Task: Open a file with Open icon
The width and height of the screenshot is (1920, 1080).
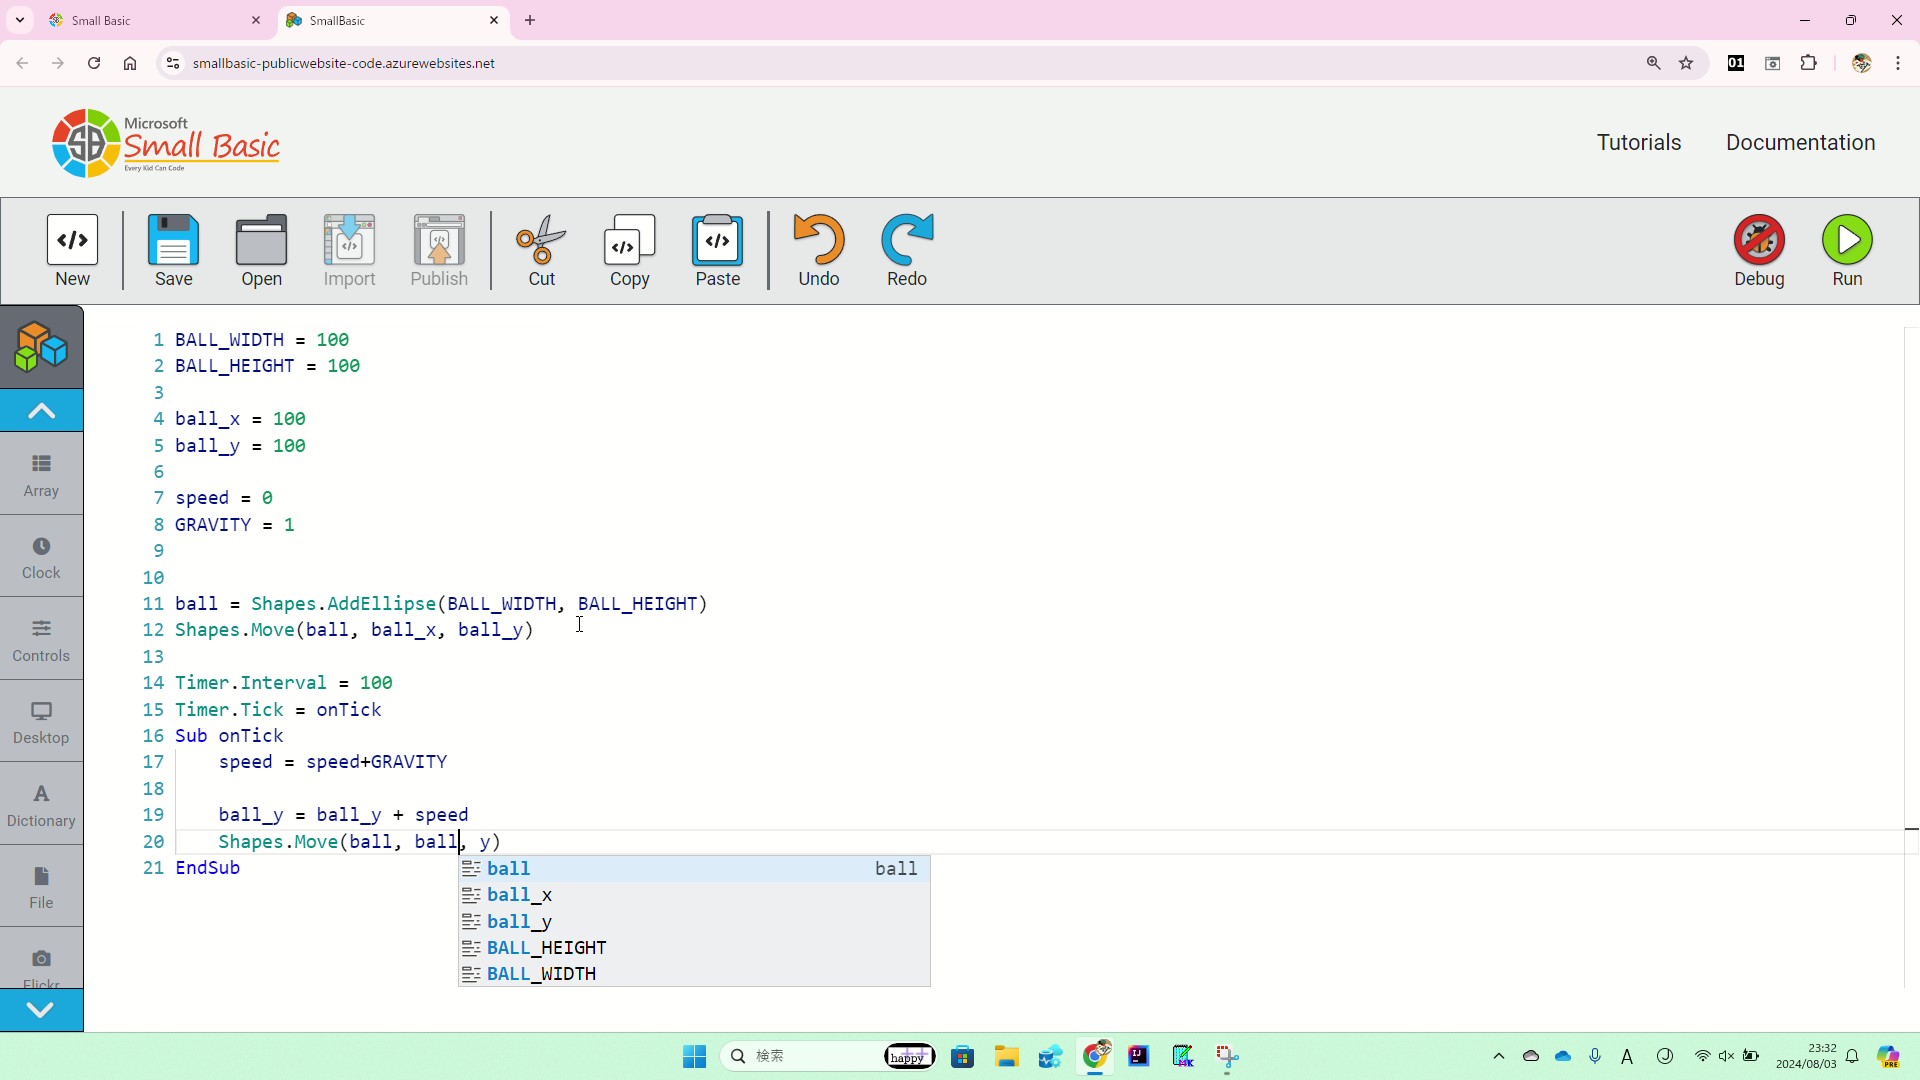Action: (261, 250)
